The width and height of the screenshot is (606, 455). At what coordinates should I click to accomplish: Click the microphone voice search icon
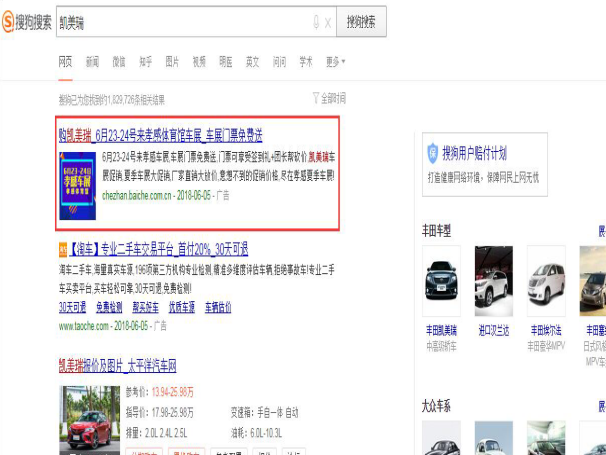316,22
